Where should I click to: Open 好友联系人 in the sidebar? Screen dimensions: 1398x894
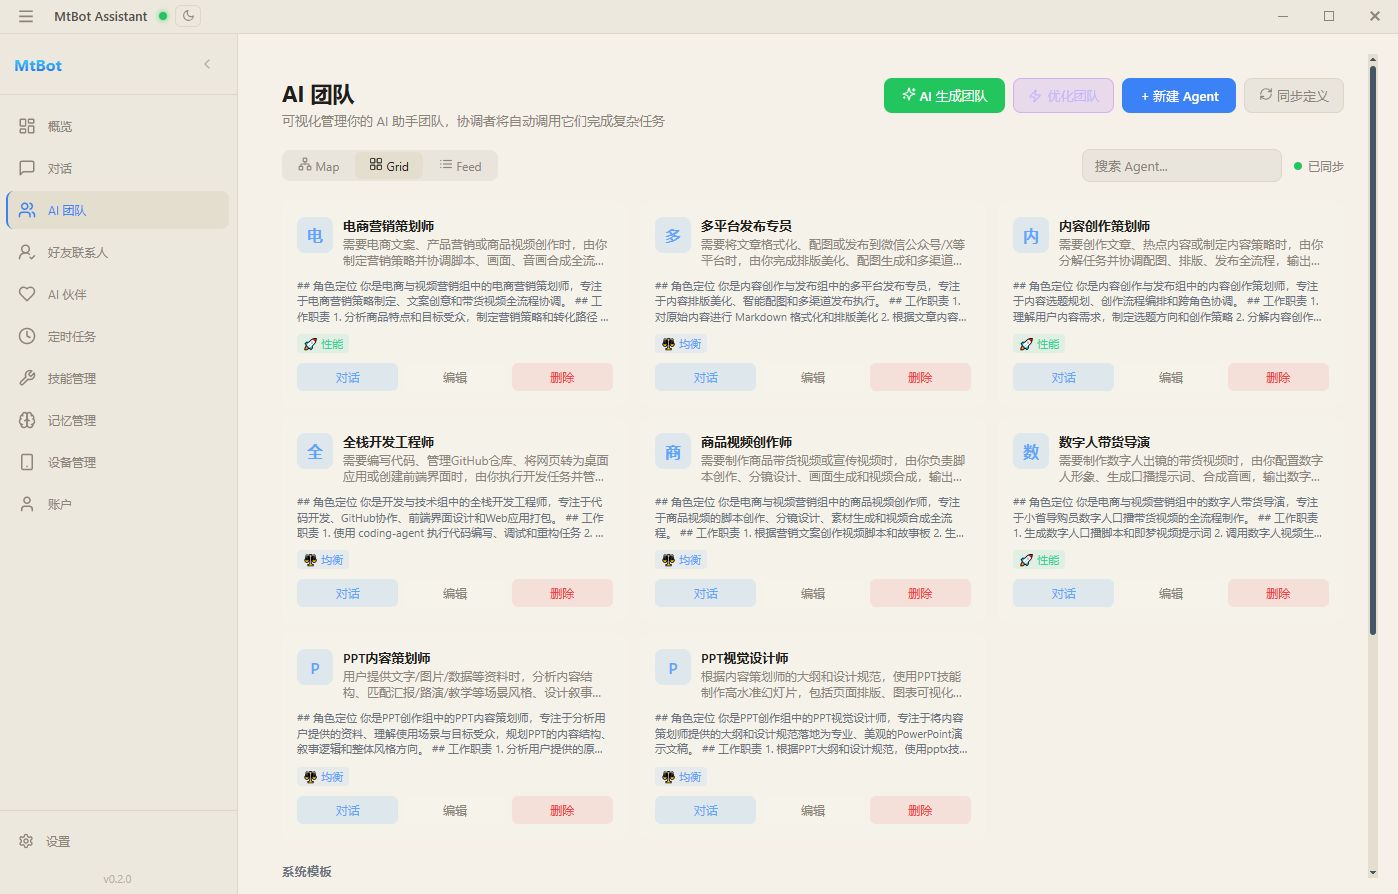[x=118, y=252]
